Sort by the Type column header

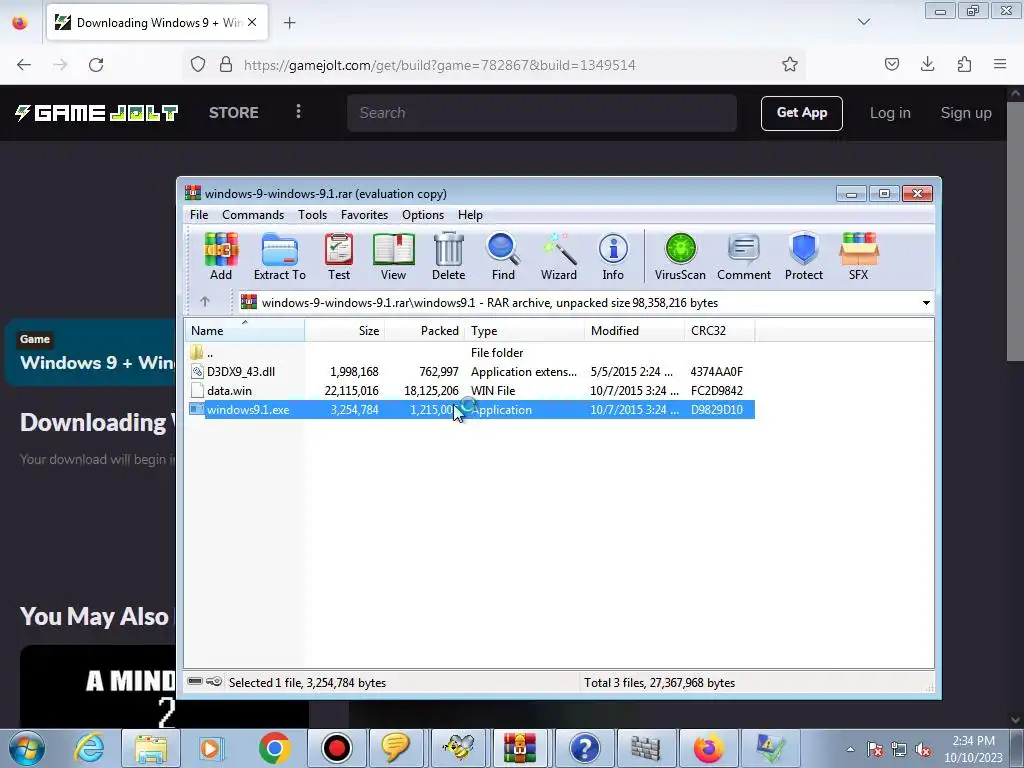tap(524, 330)
